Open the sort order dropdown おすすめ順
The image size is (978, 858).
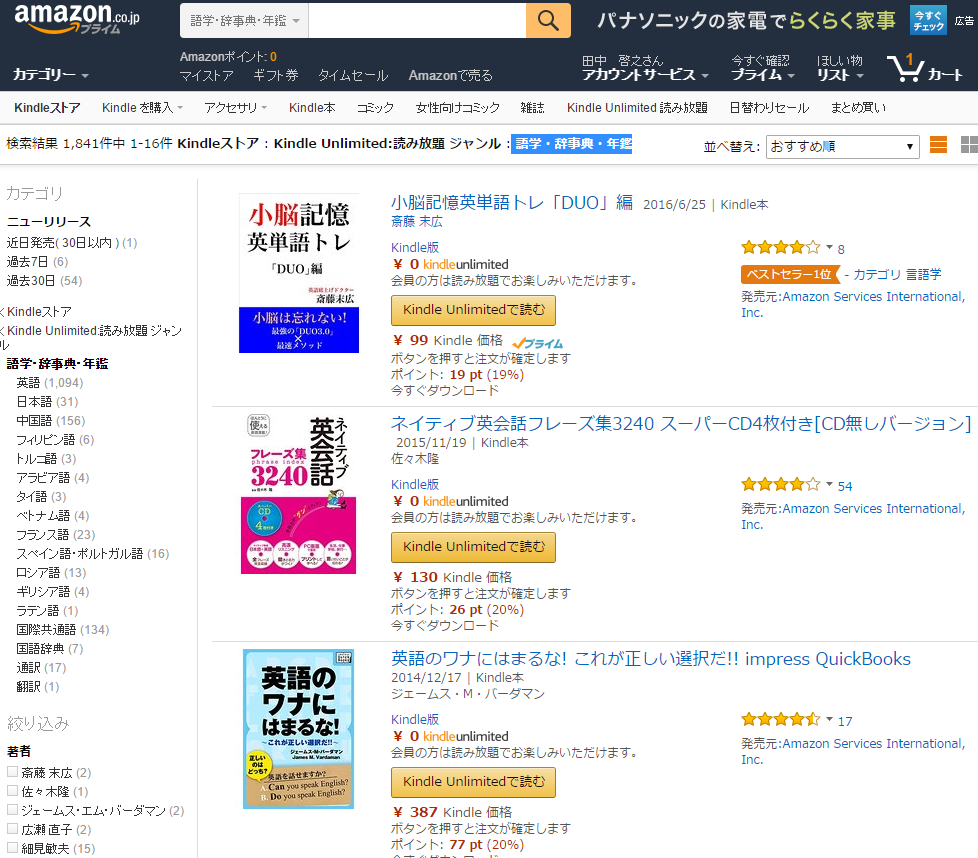(x=842, y=147)
